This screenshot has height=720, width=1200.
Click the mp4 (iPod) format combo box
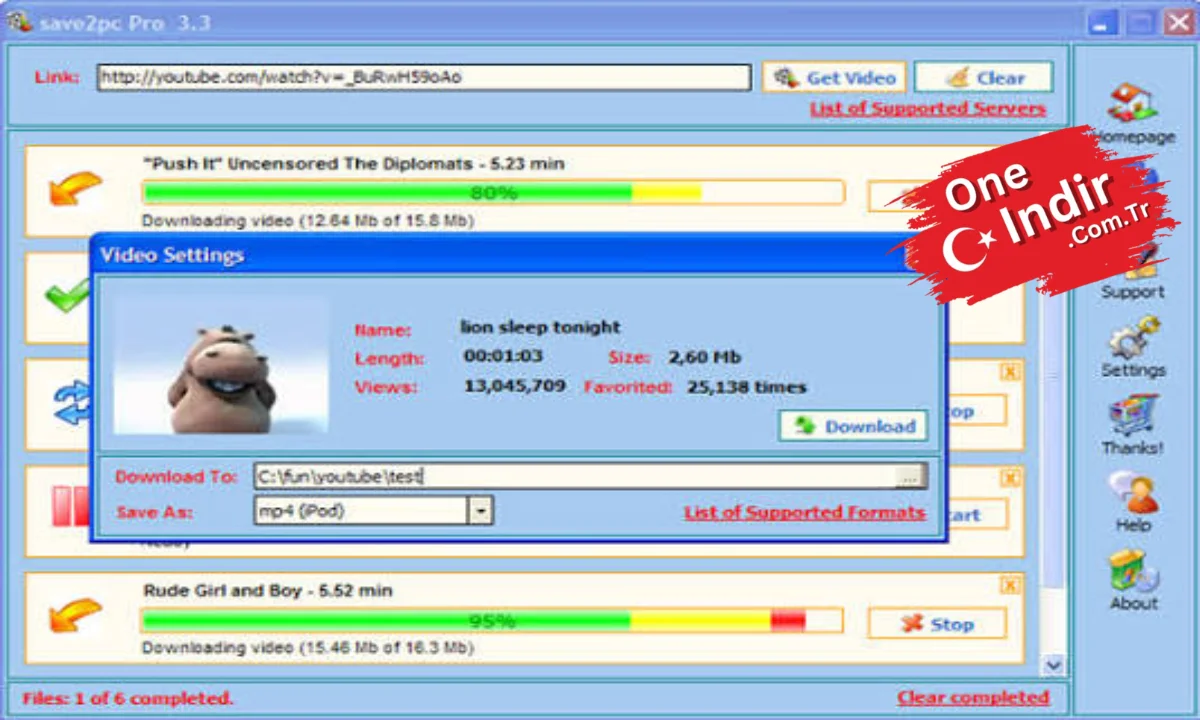coord(374,511)
